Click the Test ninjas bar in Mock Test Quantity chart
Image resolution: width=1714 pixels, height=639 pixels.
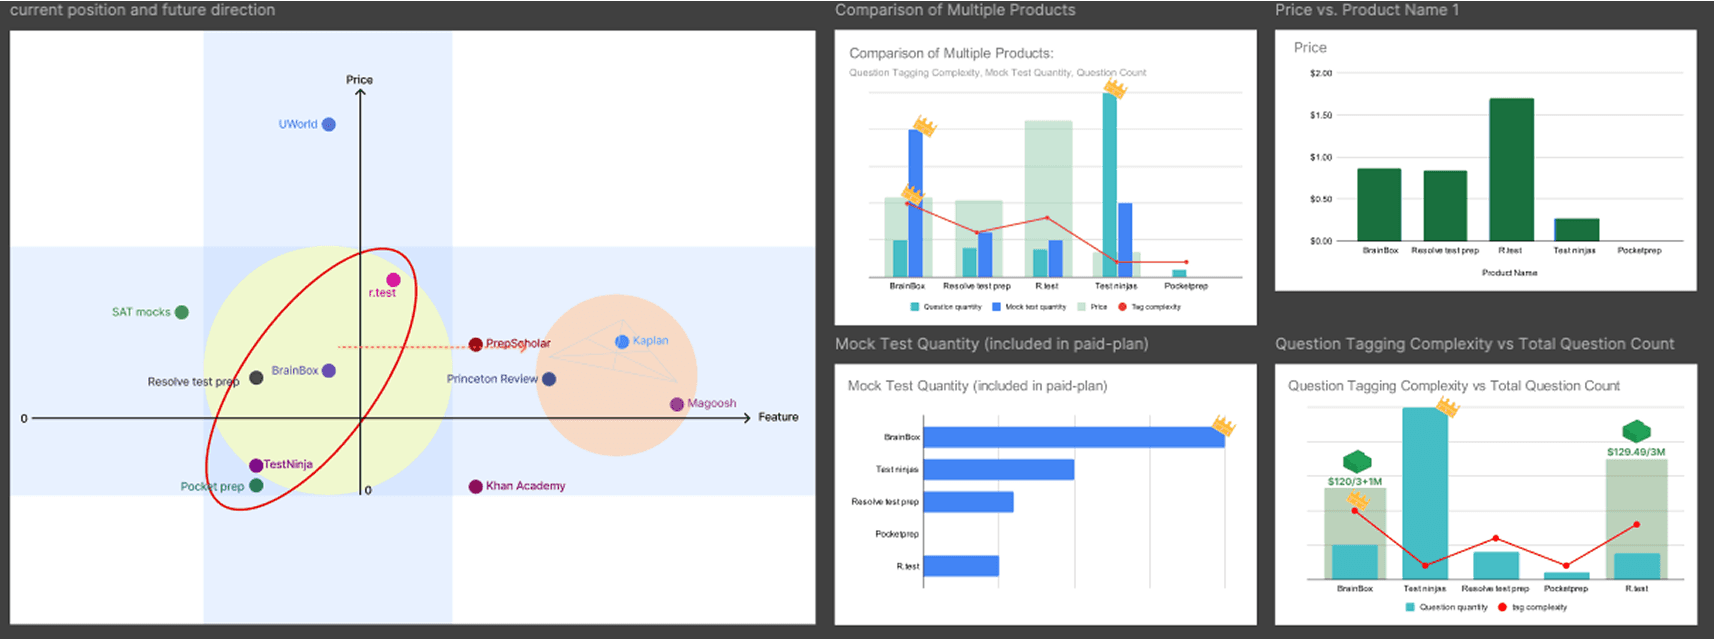coord(998,469)
